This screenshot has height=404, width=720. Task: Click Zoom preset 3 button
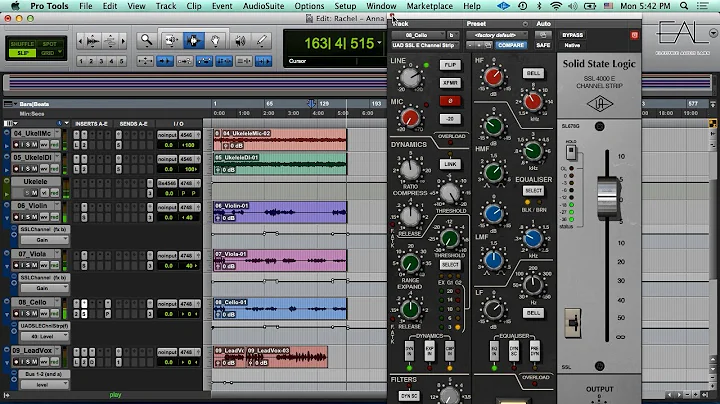tap(101, 61)
